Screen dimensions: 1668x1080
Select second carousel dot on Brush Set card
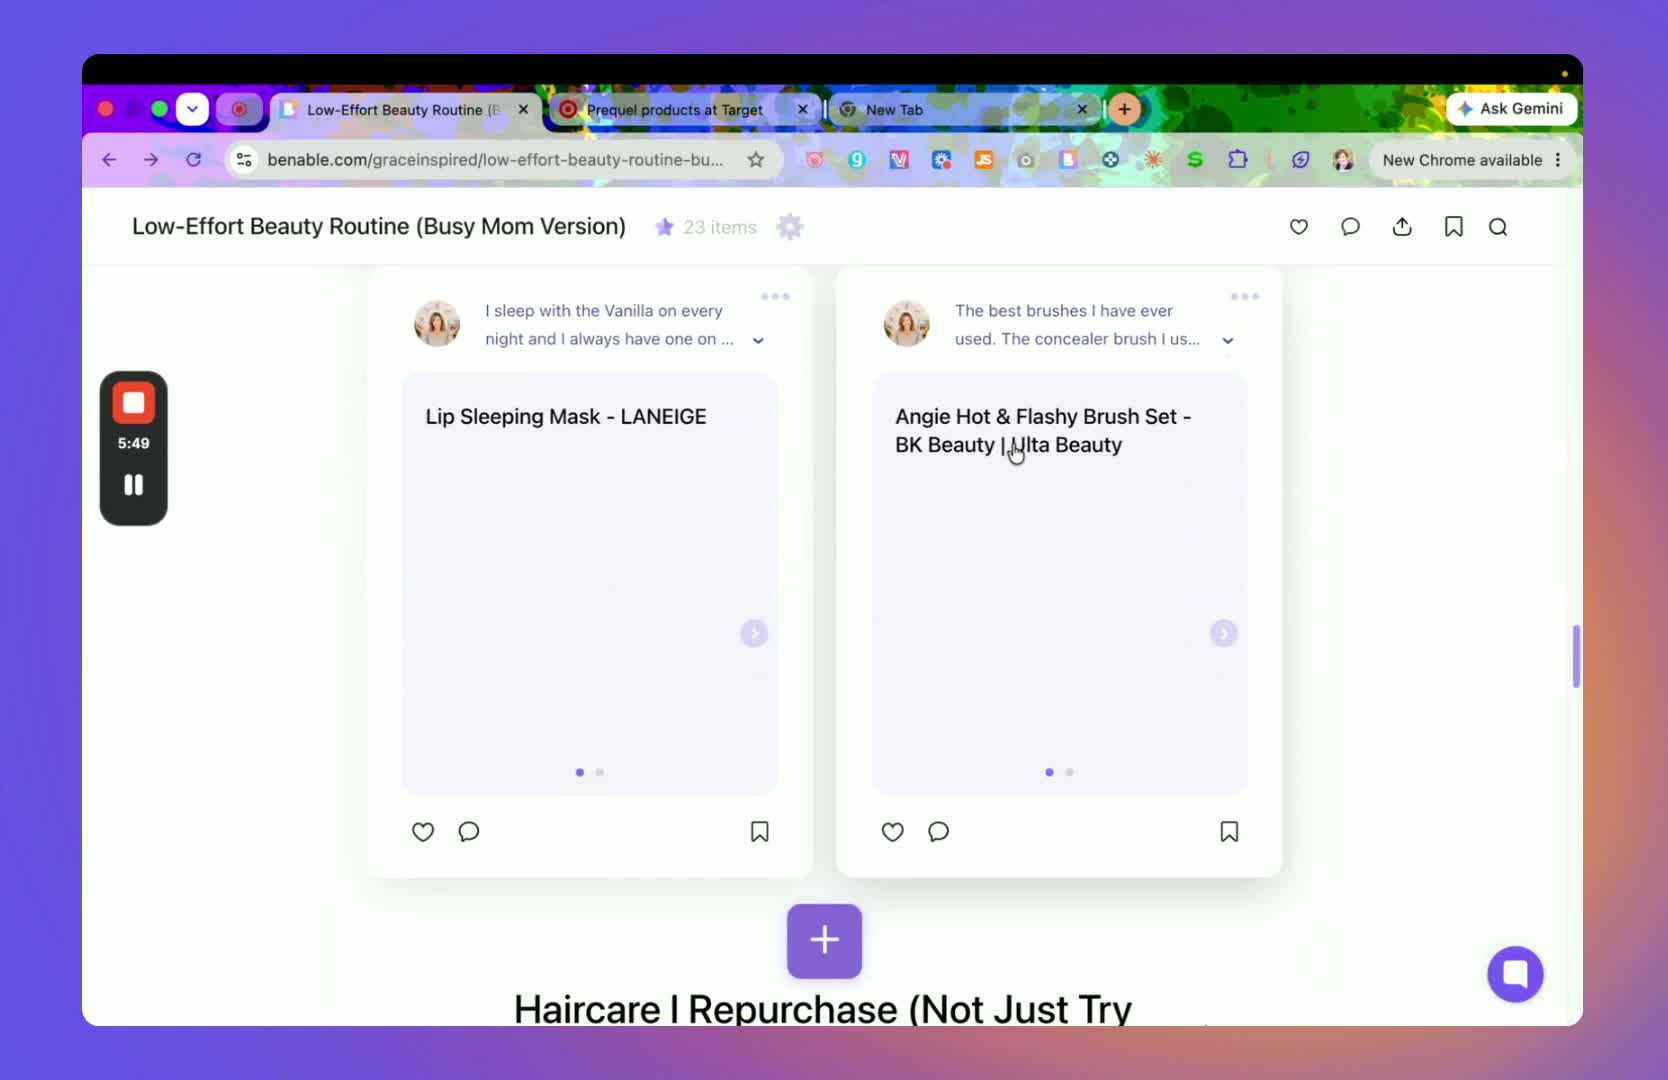[1070, 772]
